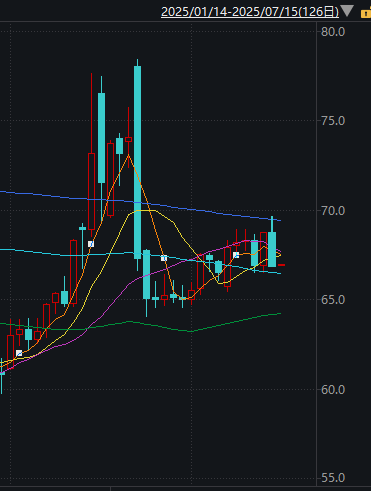This screenshot has height=491, width=371.
Task: Open the white note marker near 62 price level
Action: tap(19, 353)
